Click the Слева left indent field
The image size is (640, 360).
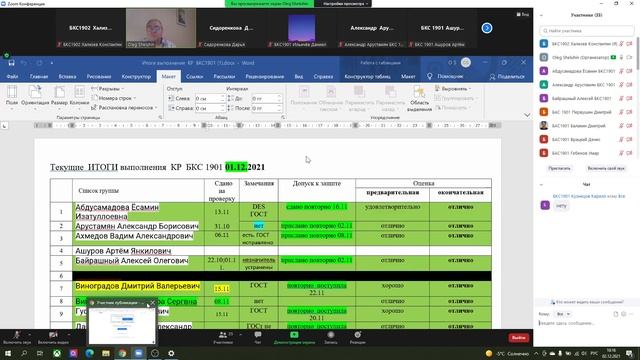coord(210,98)
